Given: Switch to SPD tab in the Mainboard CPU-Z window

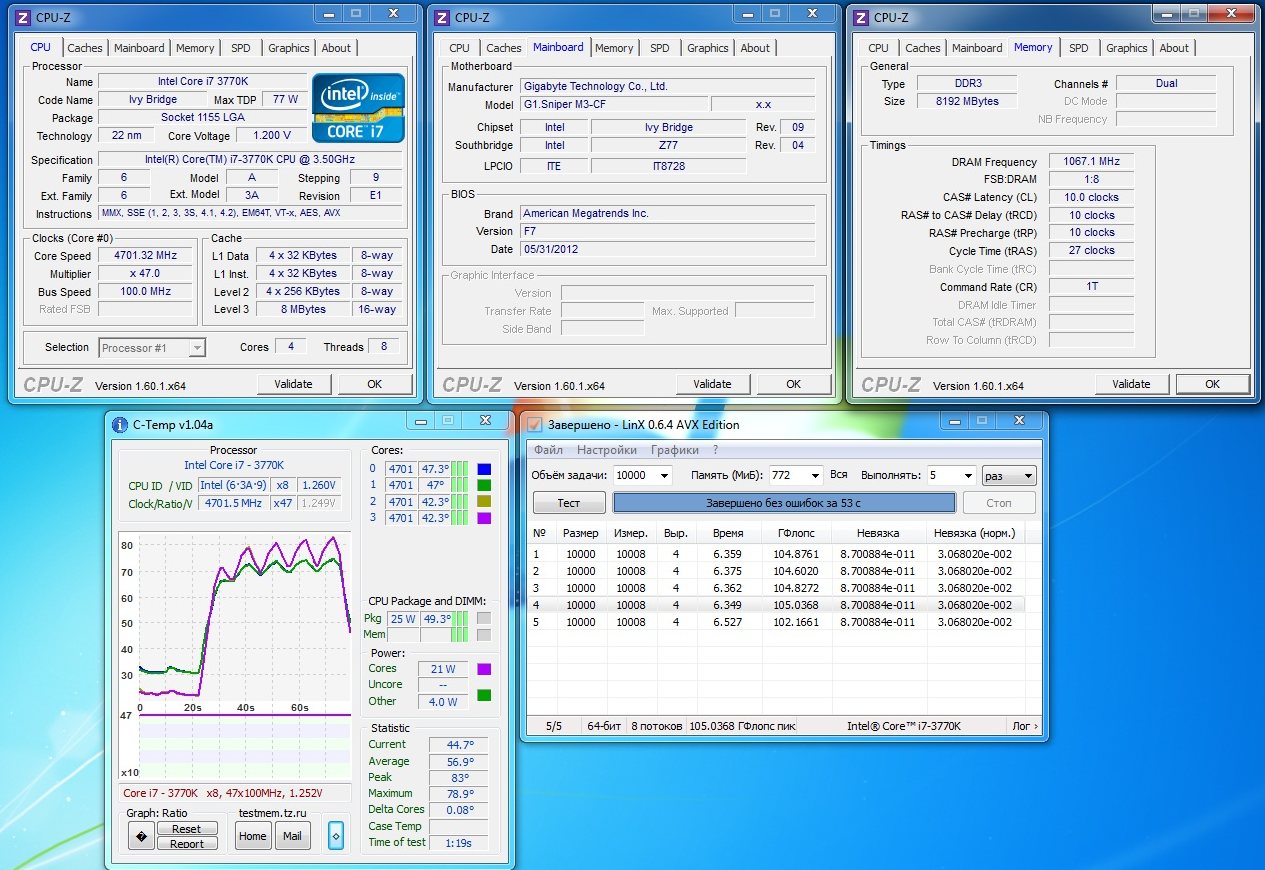Looking at the screenshot, I should (659, 48).
